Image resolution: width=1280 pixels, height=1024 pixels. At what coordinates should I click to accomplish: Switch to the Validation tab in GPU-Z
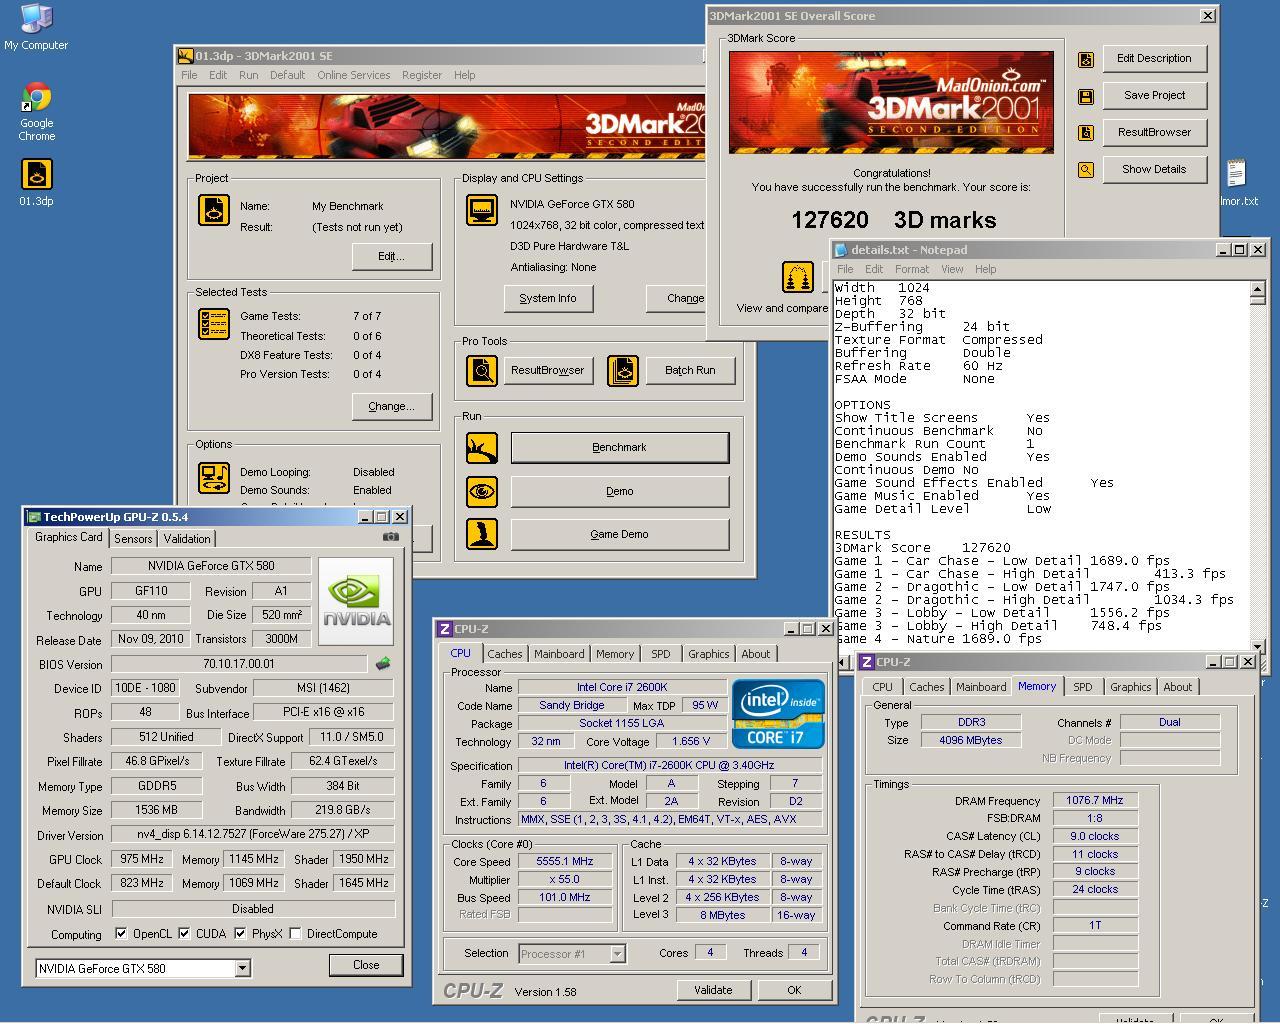187,538
